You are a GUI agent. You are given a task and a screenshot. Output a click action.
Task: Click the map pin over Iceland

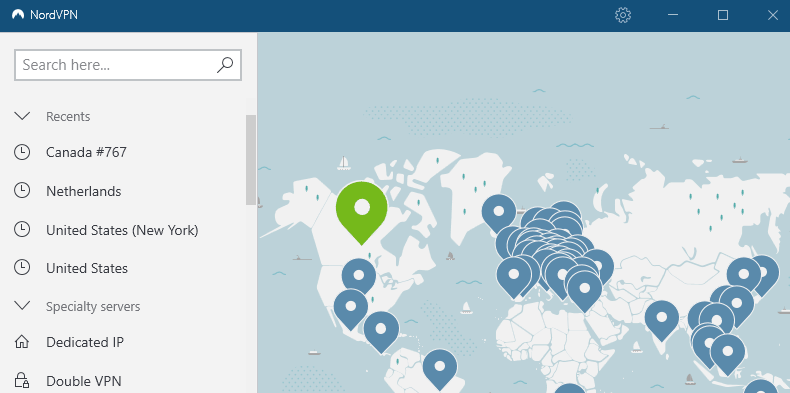click(499, 213)
